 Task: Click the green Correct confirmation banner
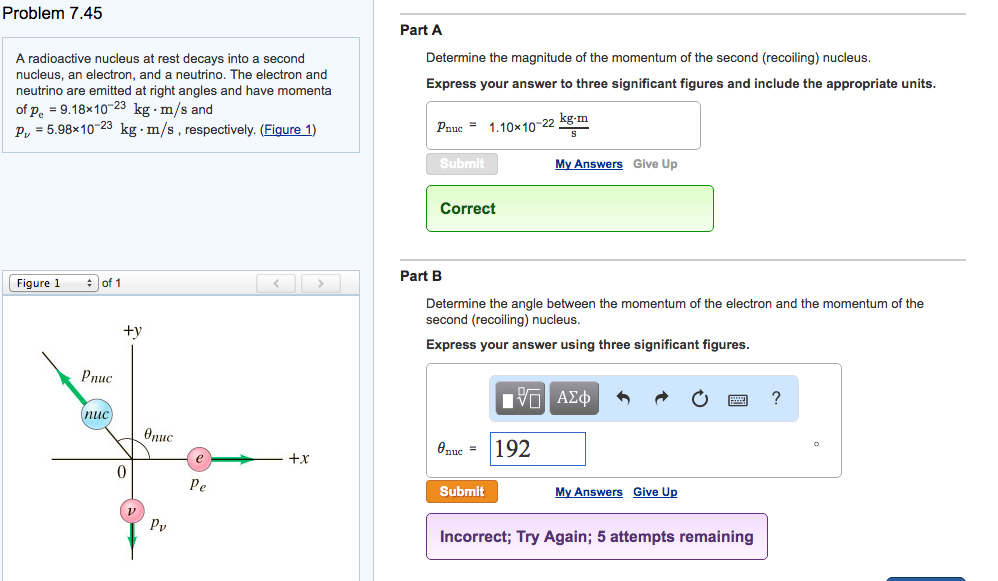coord(569,208)
